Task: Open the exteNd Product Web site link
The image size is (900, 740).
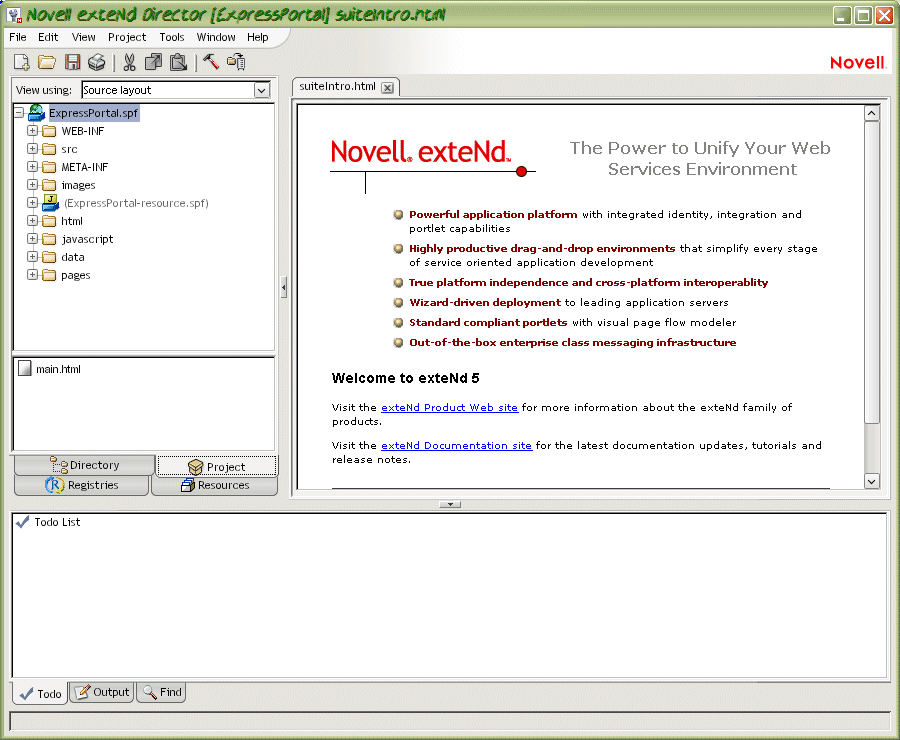Action: pyautogui.click(x=449, y=408)
